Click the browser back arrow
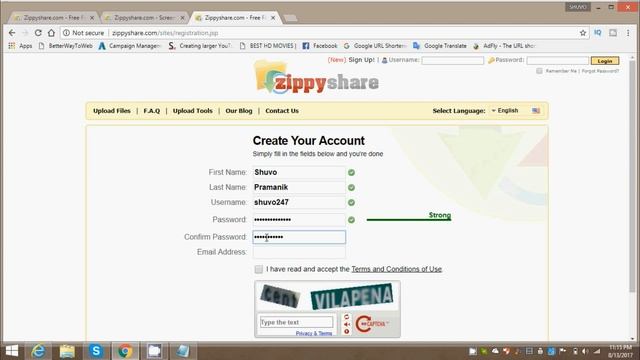This screenshot has width=640, height=360. pos(12,33)
